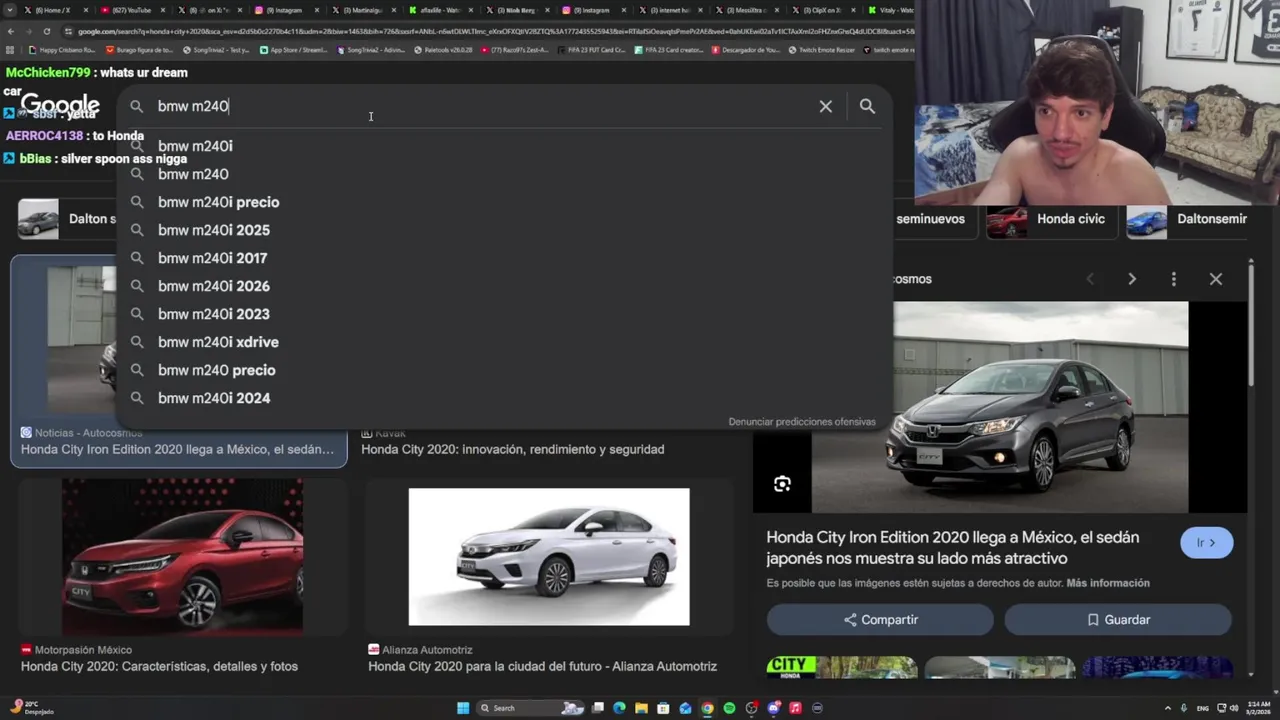Click the browser back arrow
This screenshot has height=720, width=1280.
[10, 31]
